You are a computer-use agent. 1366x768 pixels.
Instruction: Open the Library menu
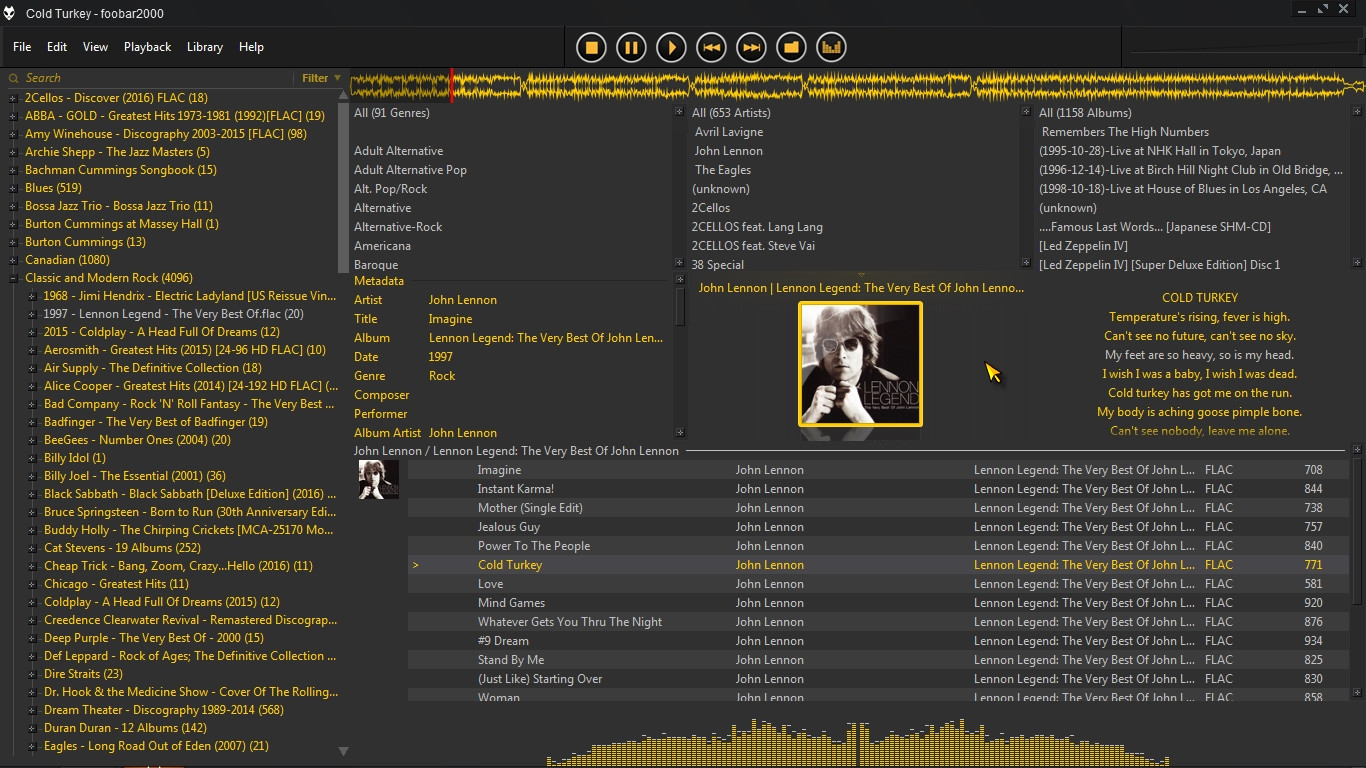click(x=204, y=47)
